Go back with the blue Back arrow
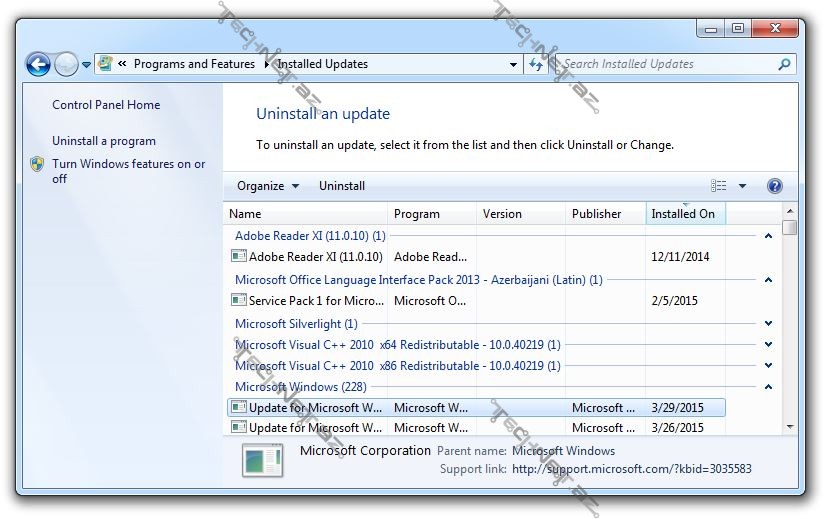 (38, 65)
